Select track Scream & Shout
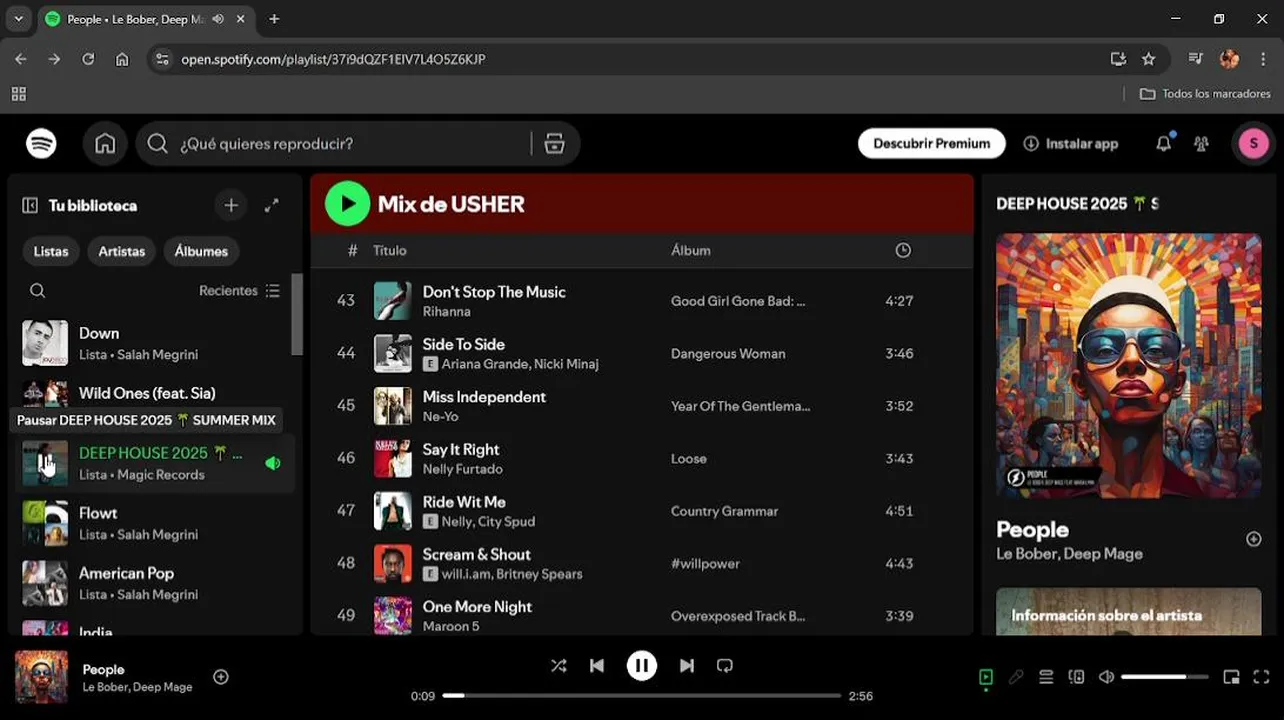Viewport: 1284px width, 720px height. tap(476, 554)
